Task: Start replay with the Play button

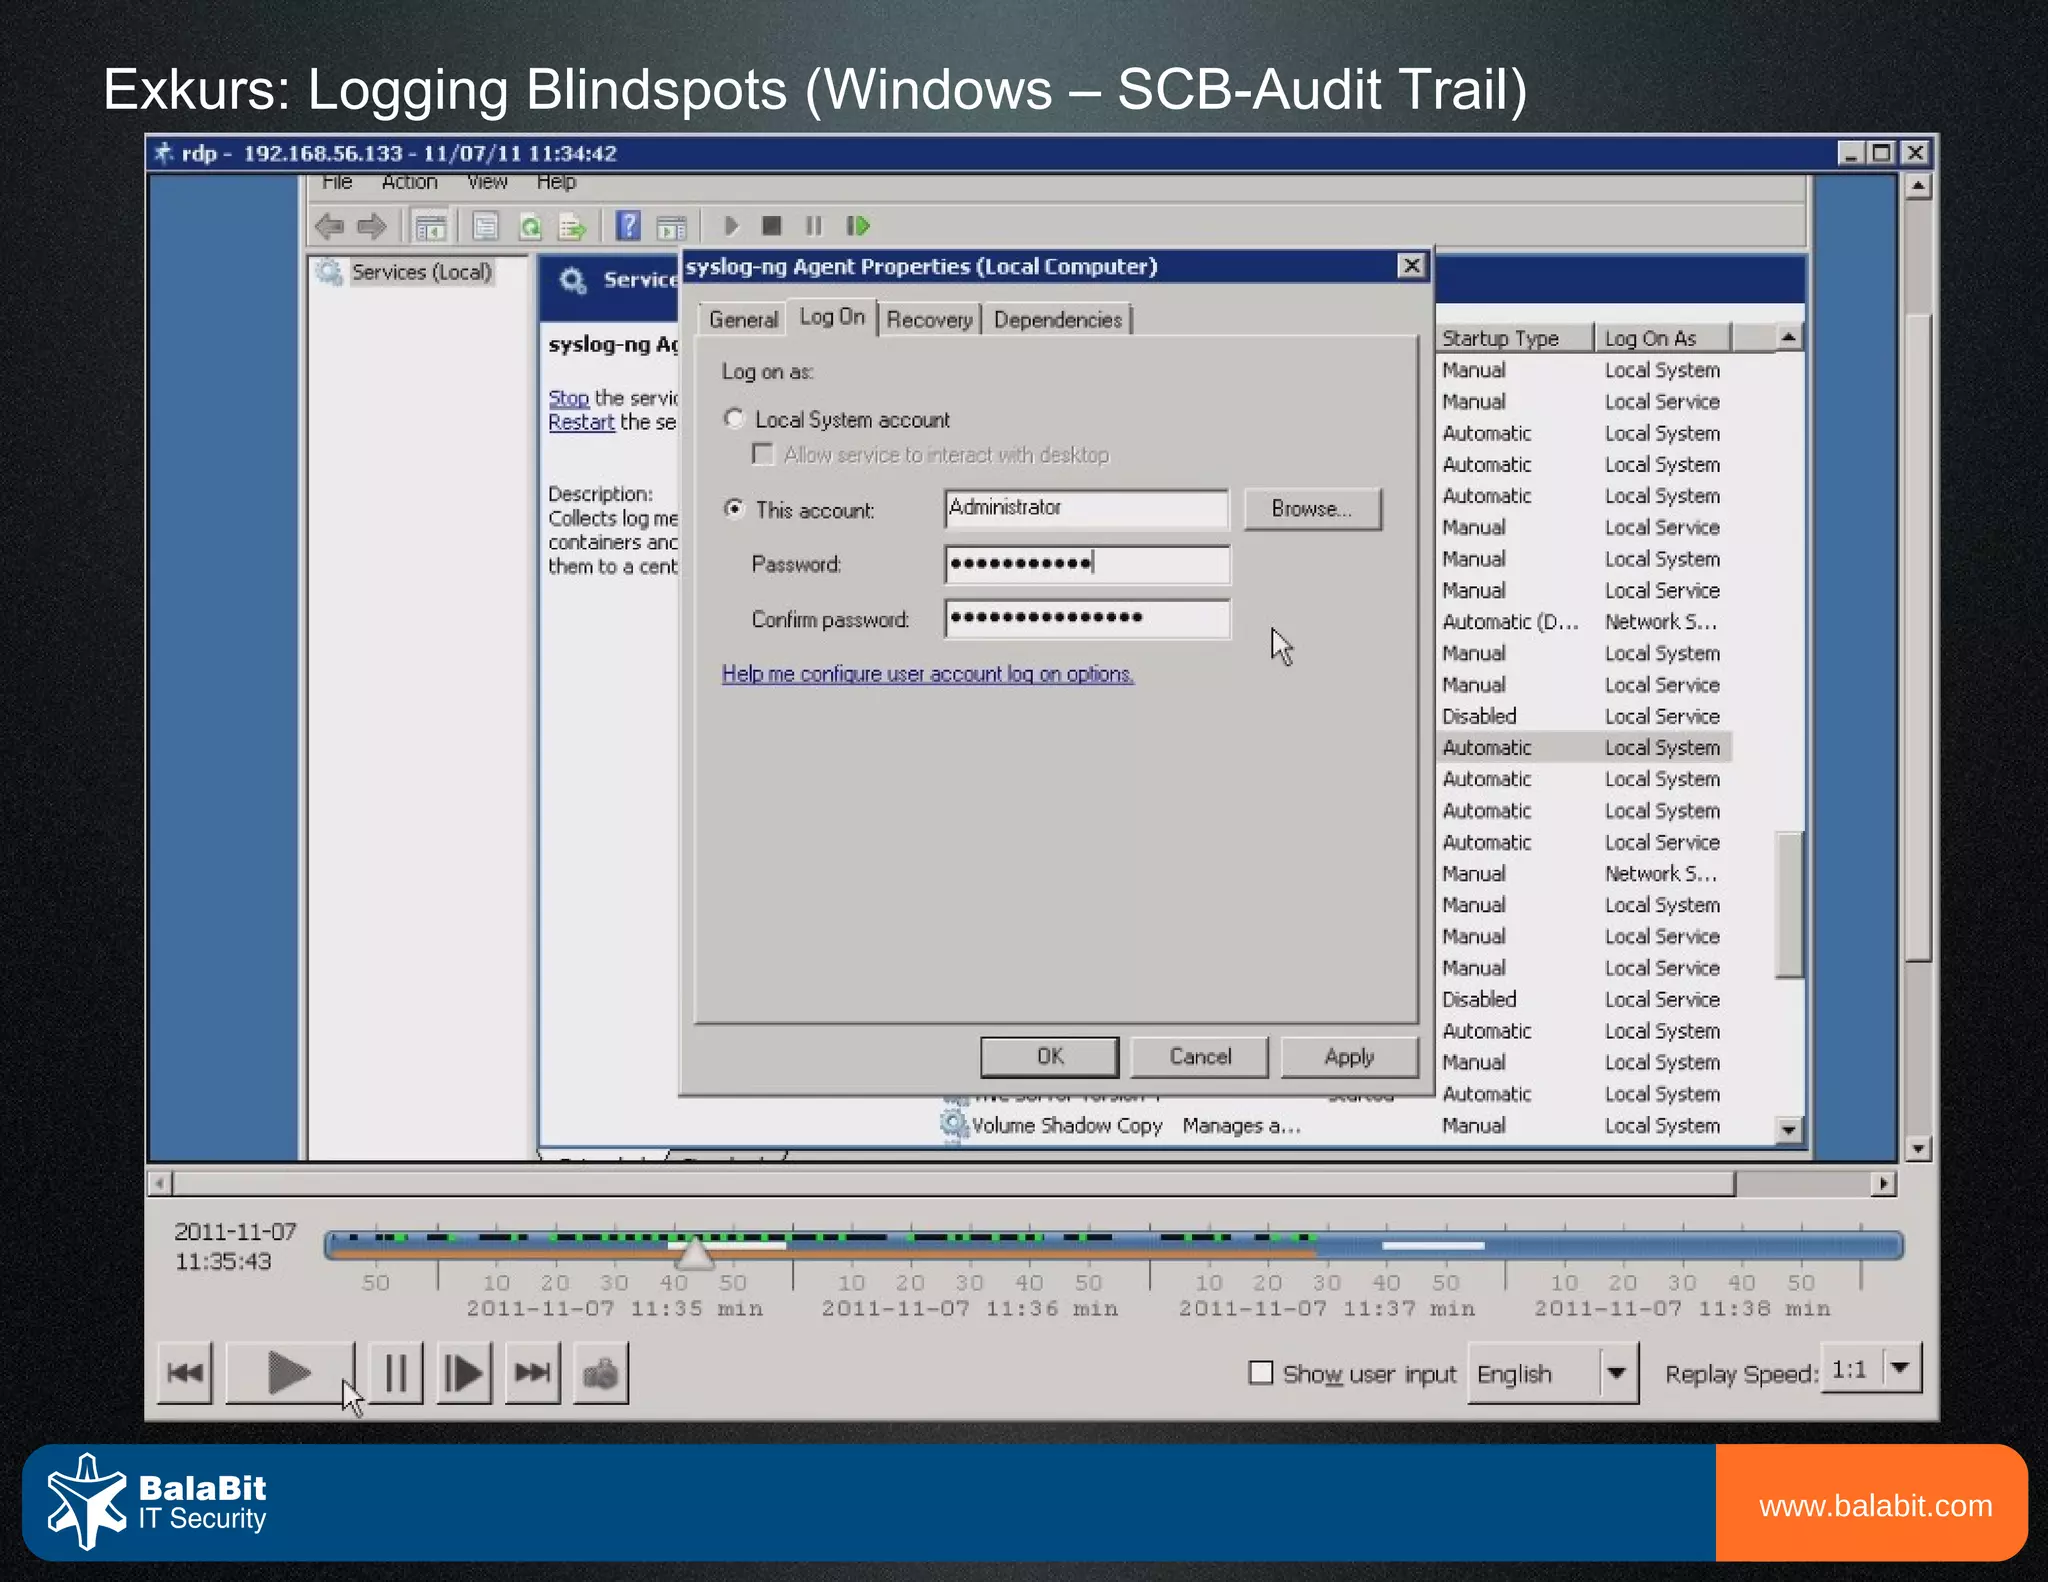Action: pyautogui.click(x=289, y=1372)
